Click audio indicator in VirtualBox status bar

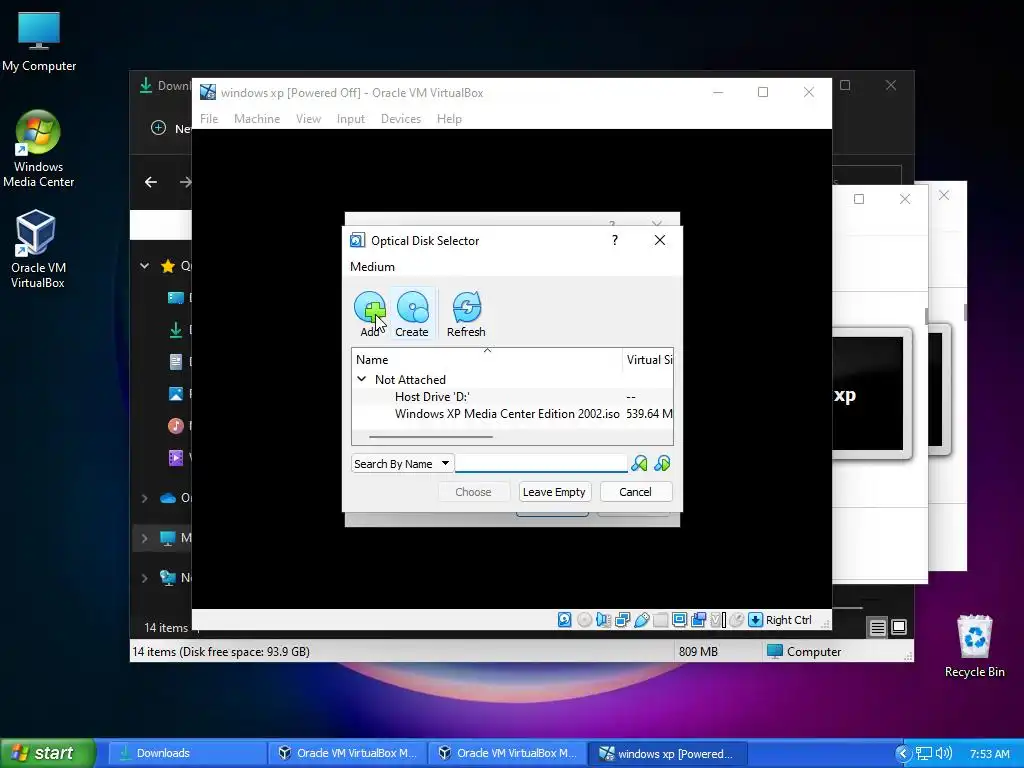coord(603,620)
